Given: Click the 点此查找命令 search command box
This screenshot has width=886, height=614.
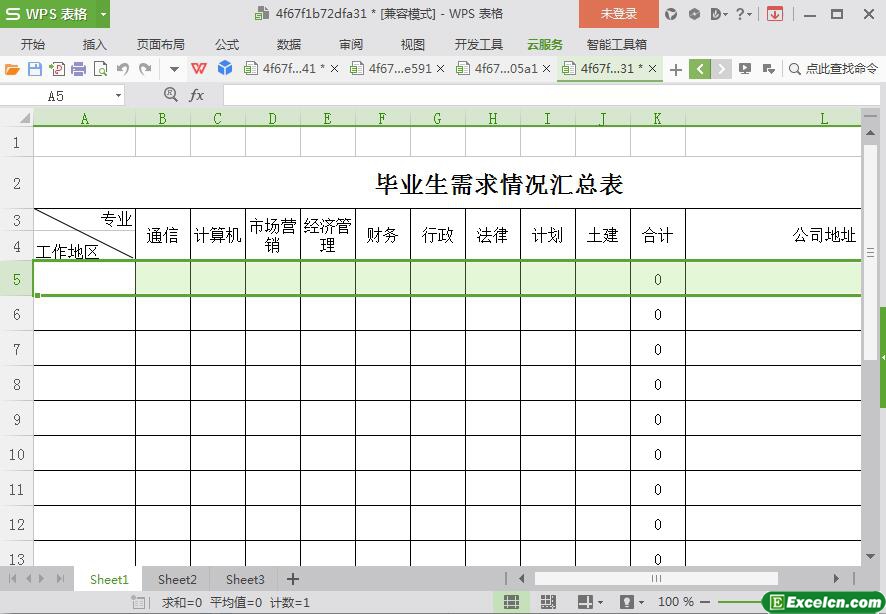Looking at the screenshot, I should (x=833, y=69).
